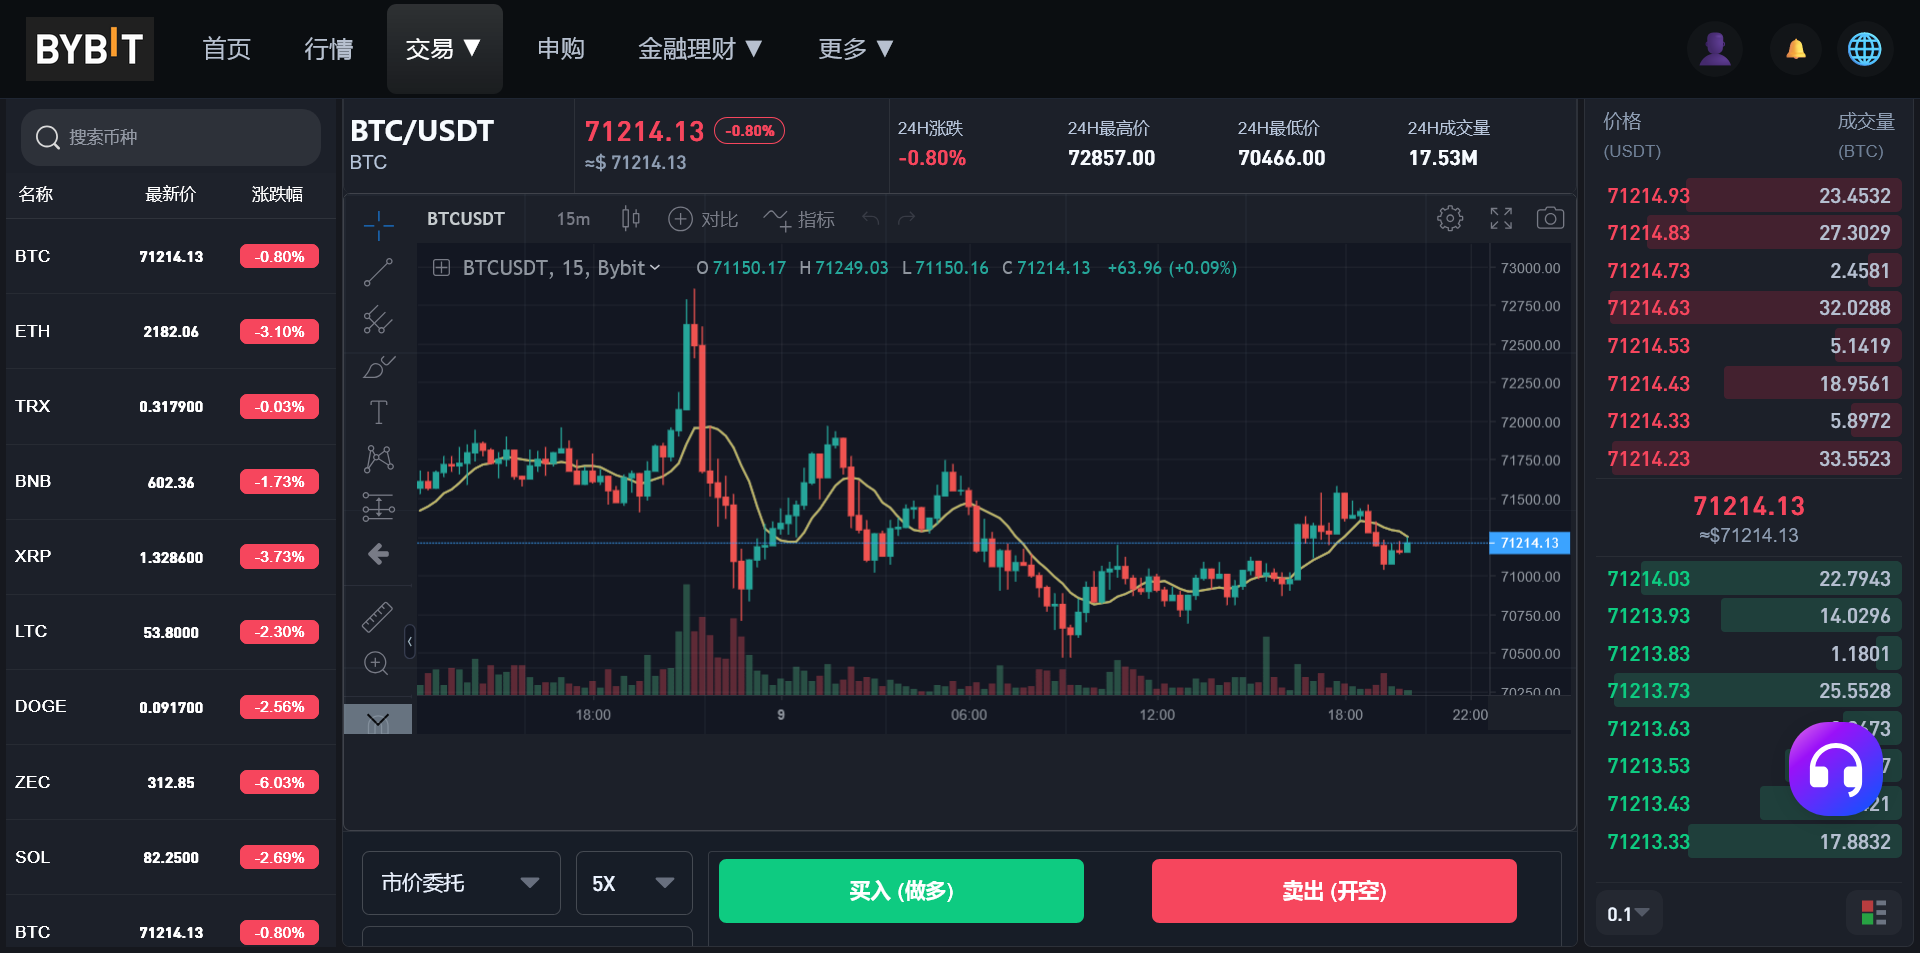Screen dimensions: 1920x953
Task: Select the pattern drawing tool
Action: (378, 459)
